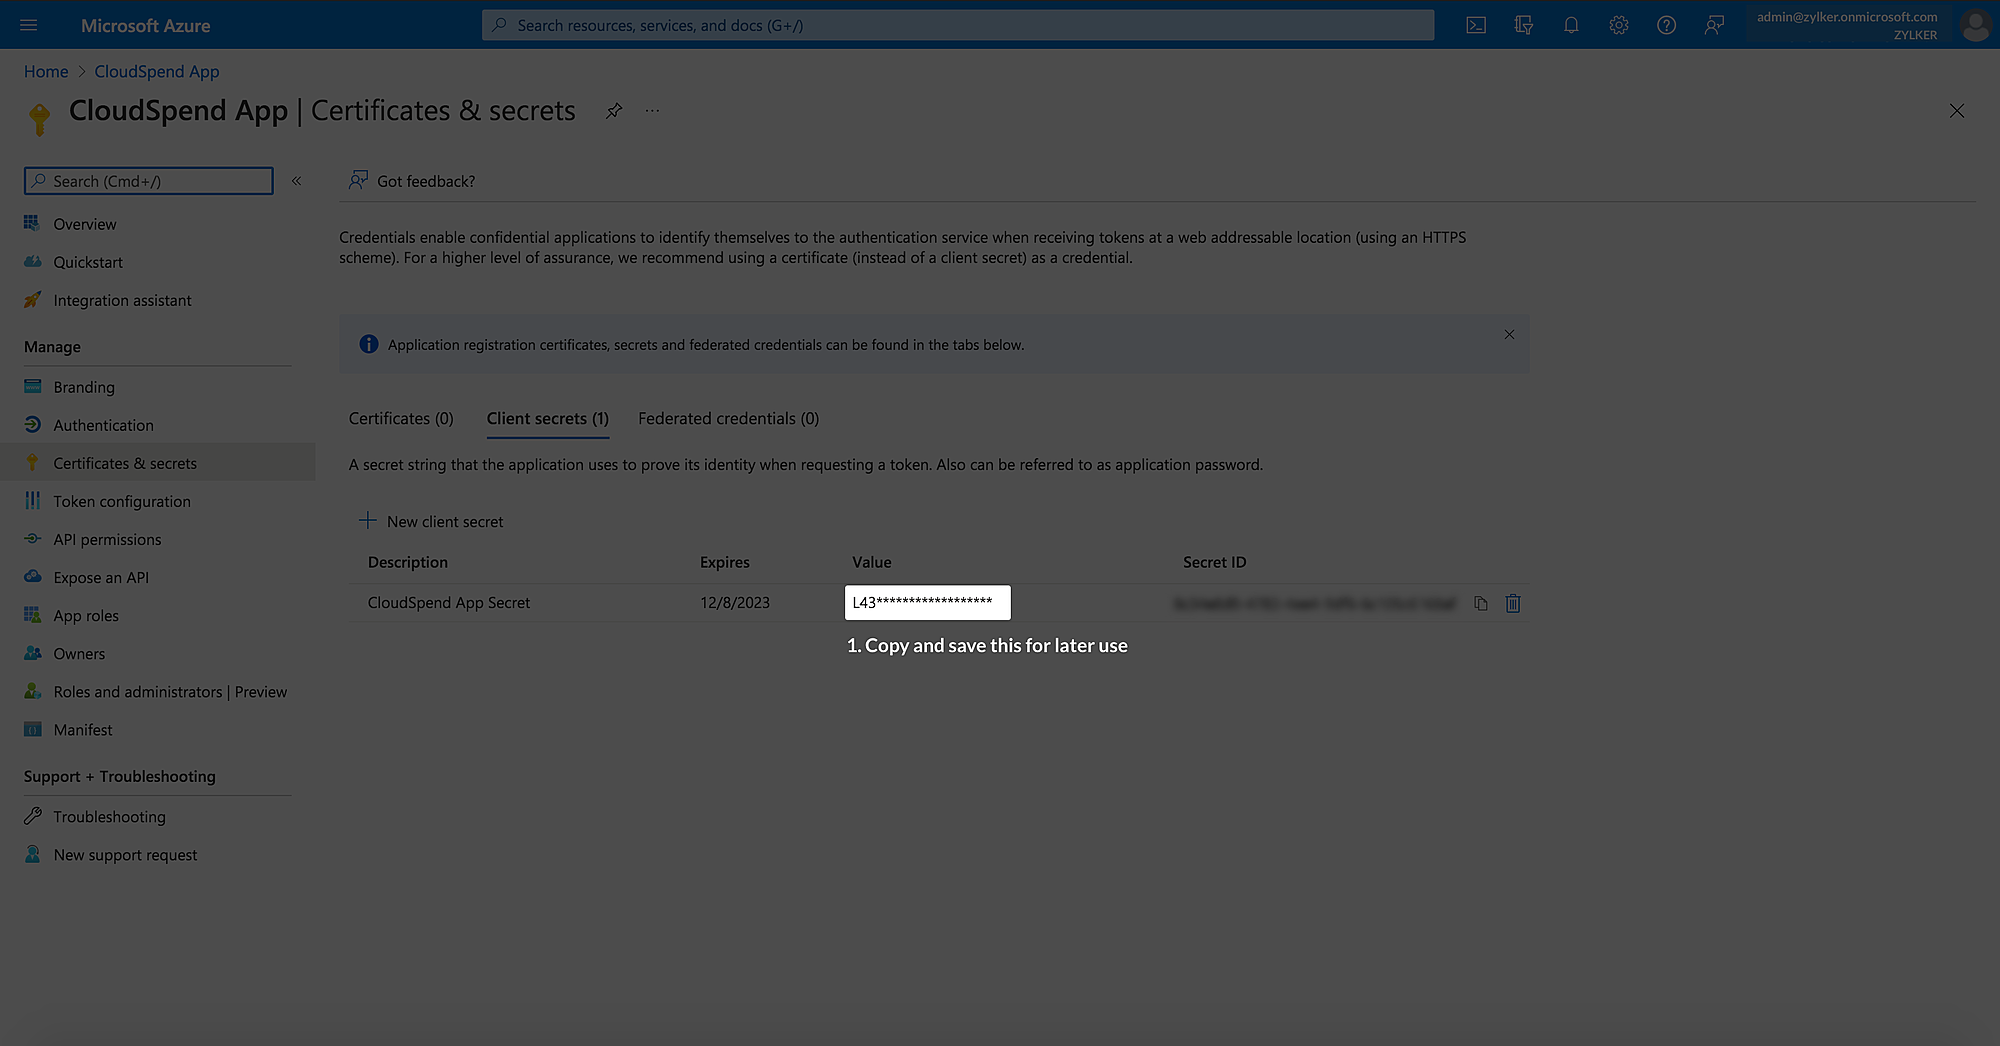Open the Notifications bell icon
The width and height of the screenshot is (2000, 1046).
[x=1571, y=25]
